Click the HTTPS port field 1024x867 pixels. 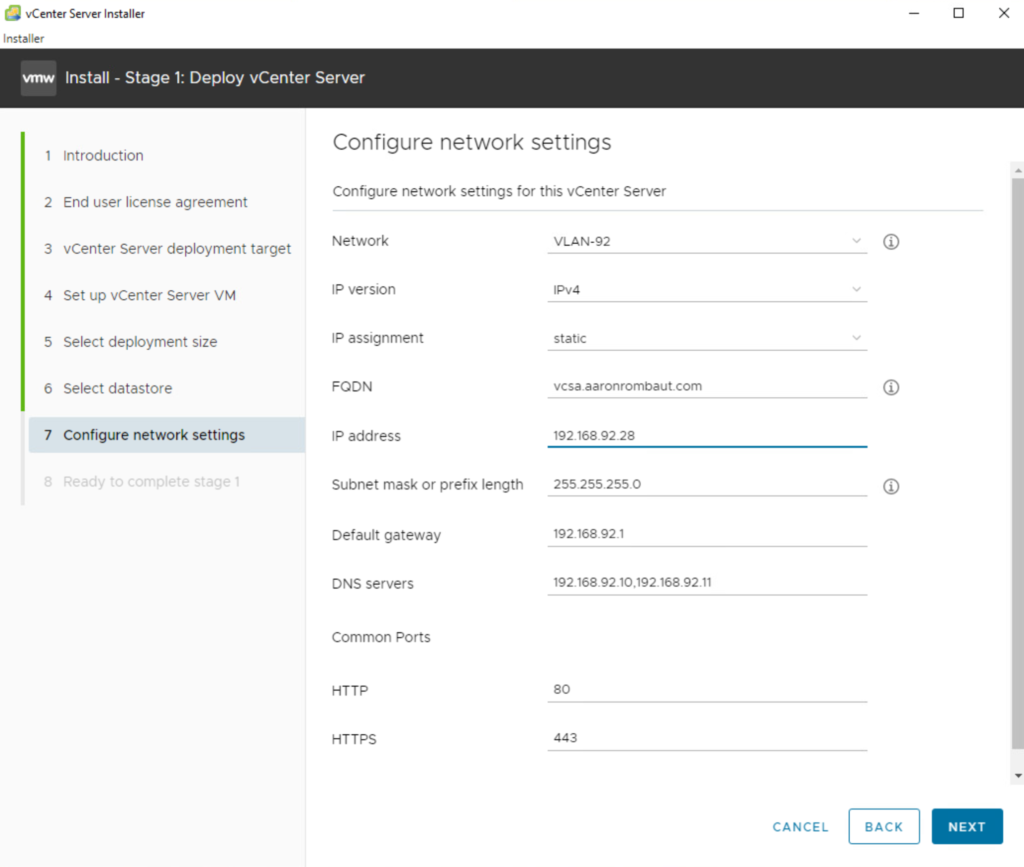(706, 738)
